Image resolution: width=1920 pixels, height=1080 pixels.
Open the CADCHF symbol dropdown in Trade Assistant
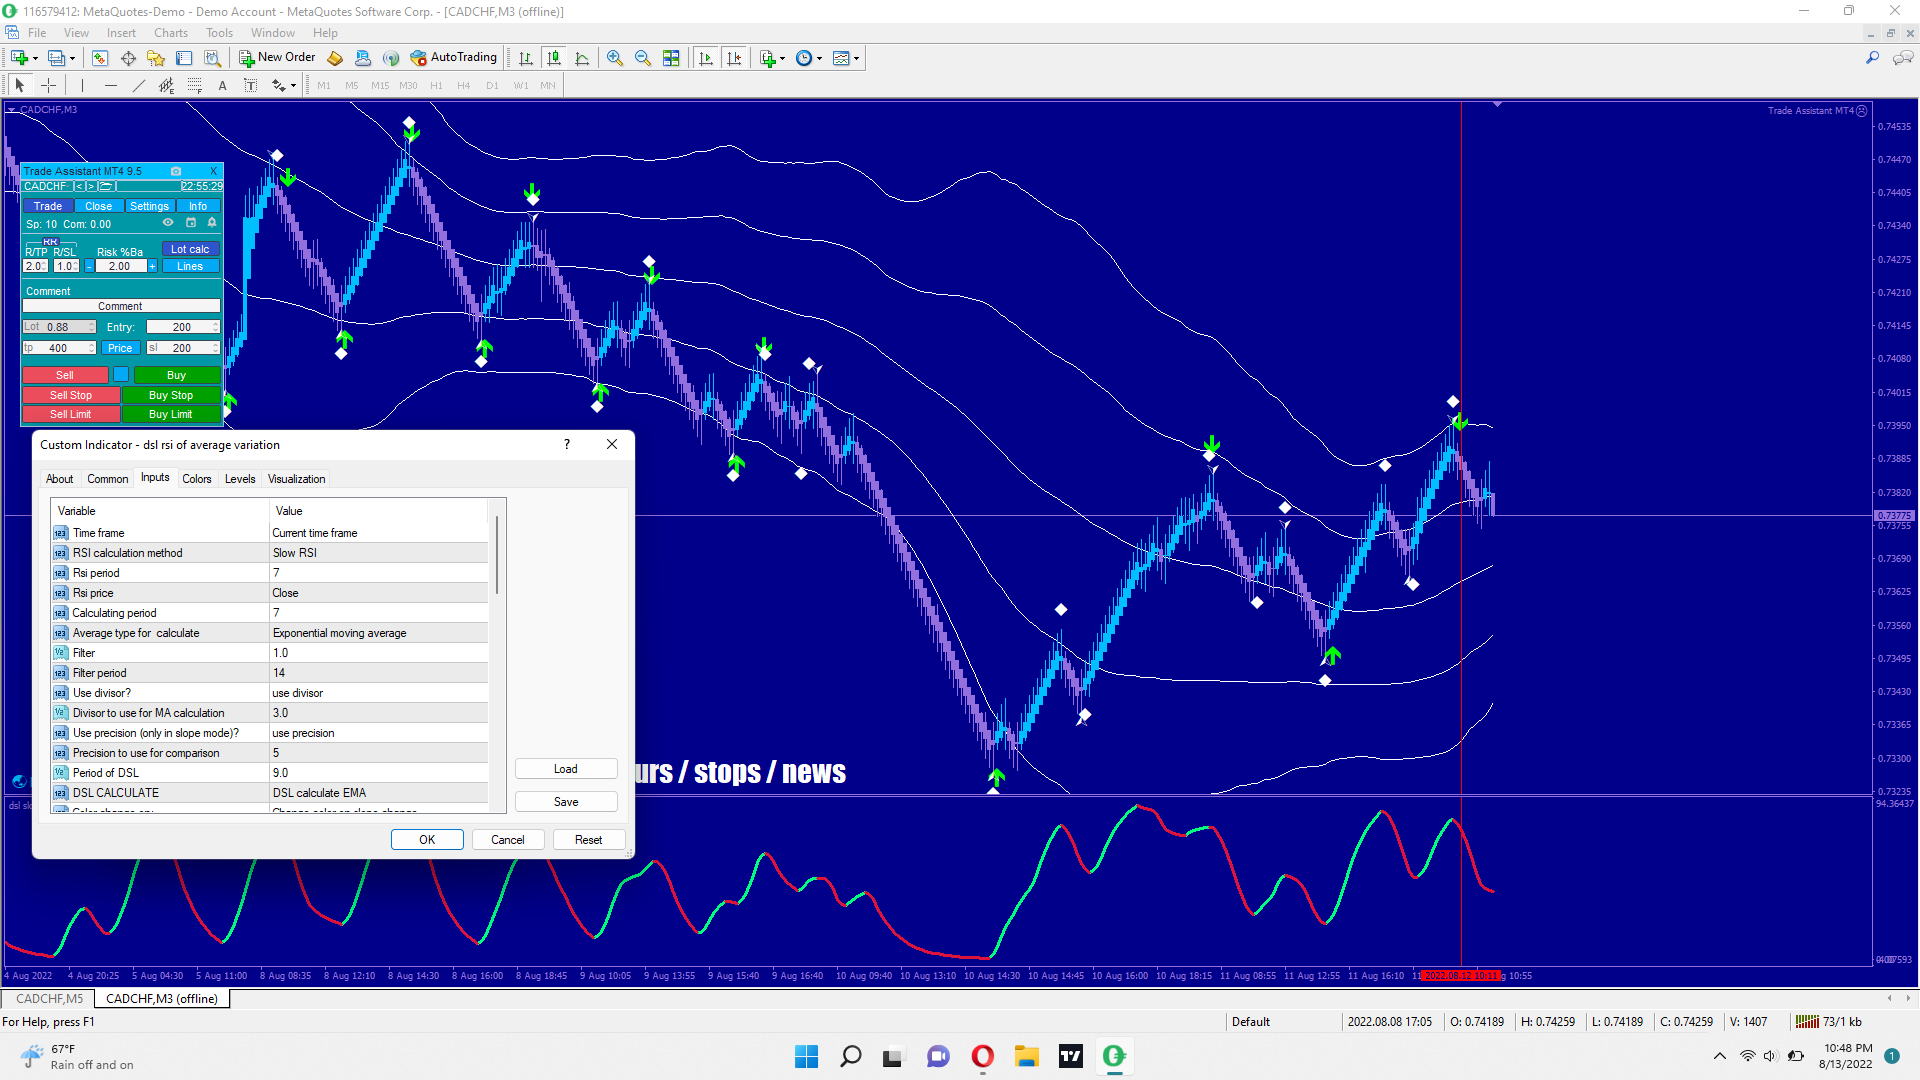coord(45,186)
